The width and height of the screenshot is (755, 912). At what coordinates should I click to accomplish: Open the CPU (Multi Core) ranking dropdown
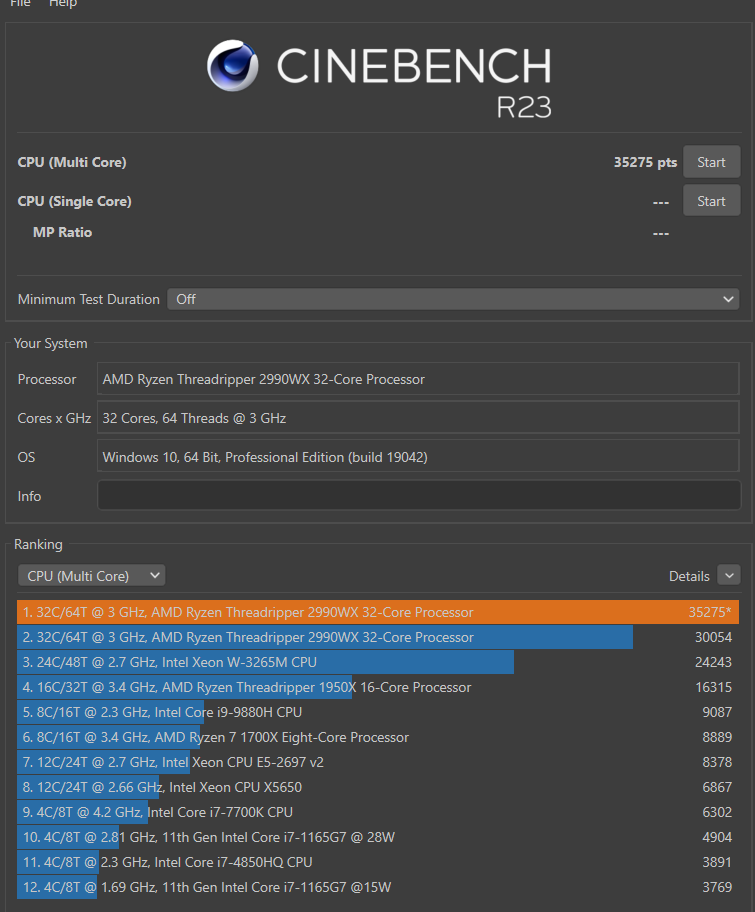coord(92,576)
